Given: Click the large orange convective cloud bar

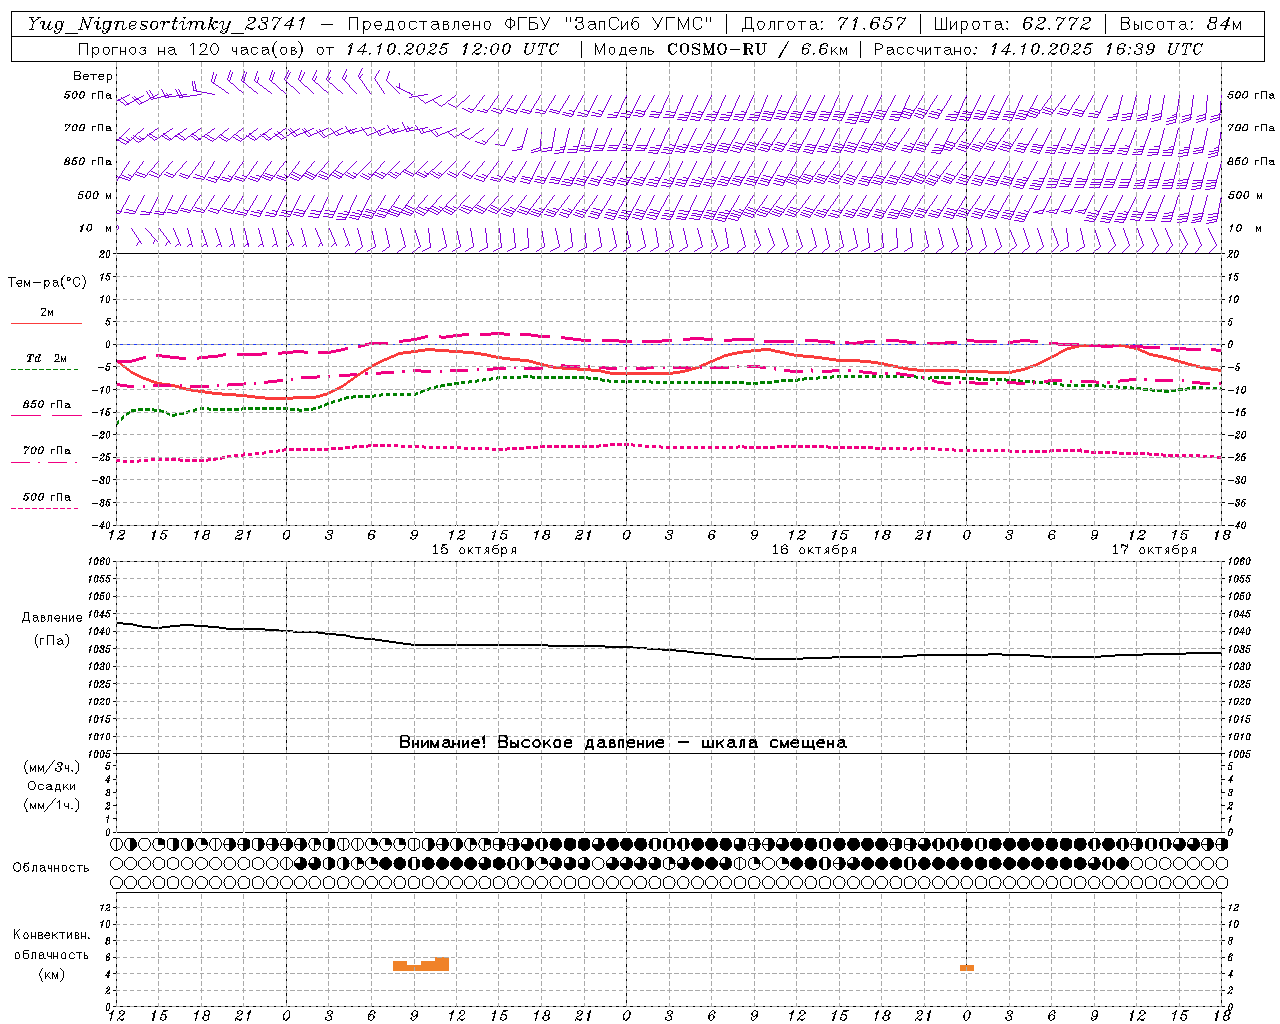Looking at the screenshot, I should click(421, 964).
